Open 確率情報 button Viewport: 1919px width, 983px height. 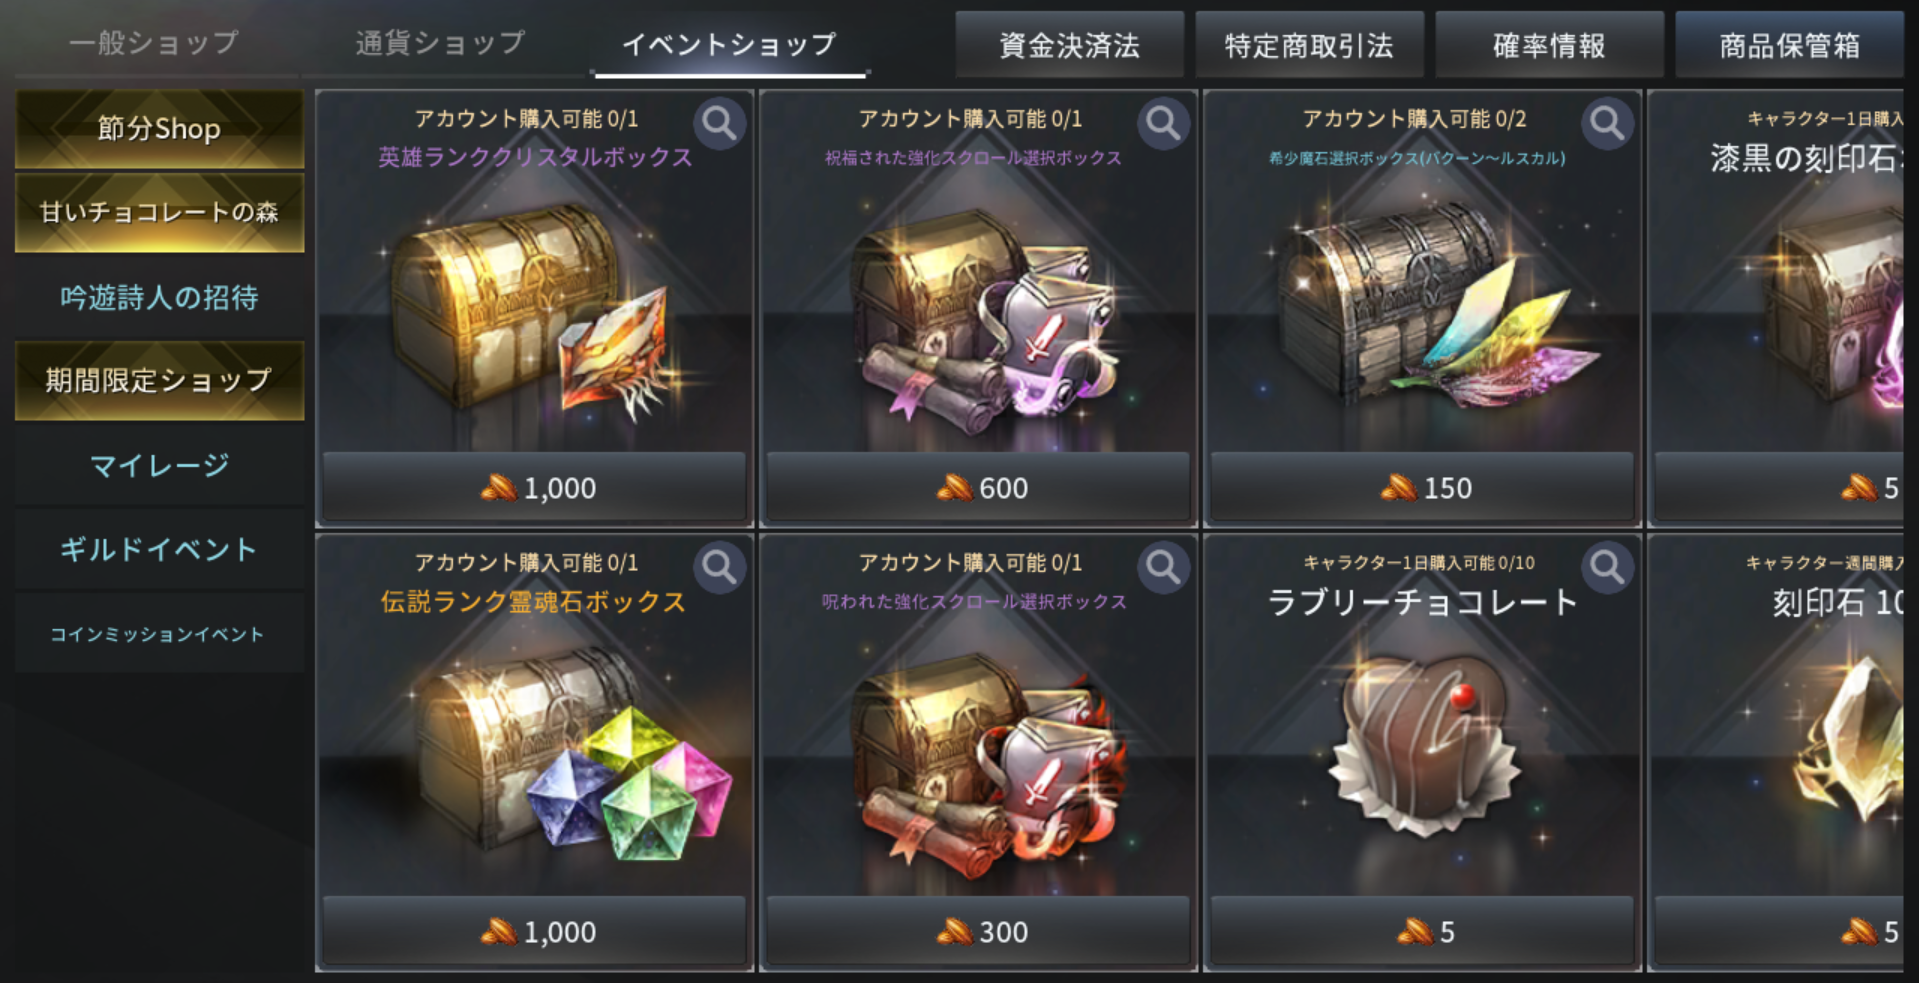(1549, 45)
